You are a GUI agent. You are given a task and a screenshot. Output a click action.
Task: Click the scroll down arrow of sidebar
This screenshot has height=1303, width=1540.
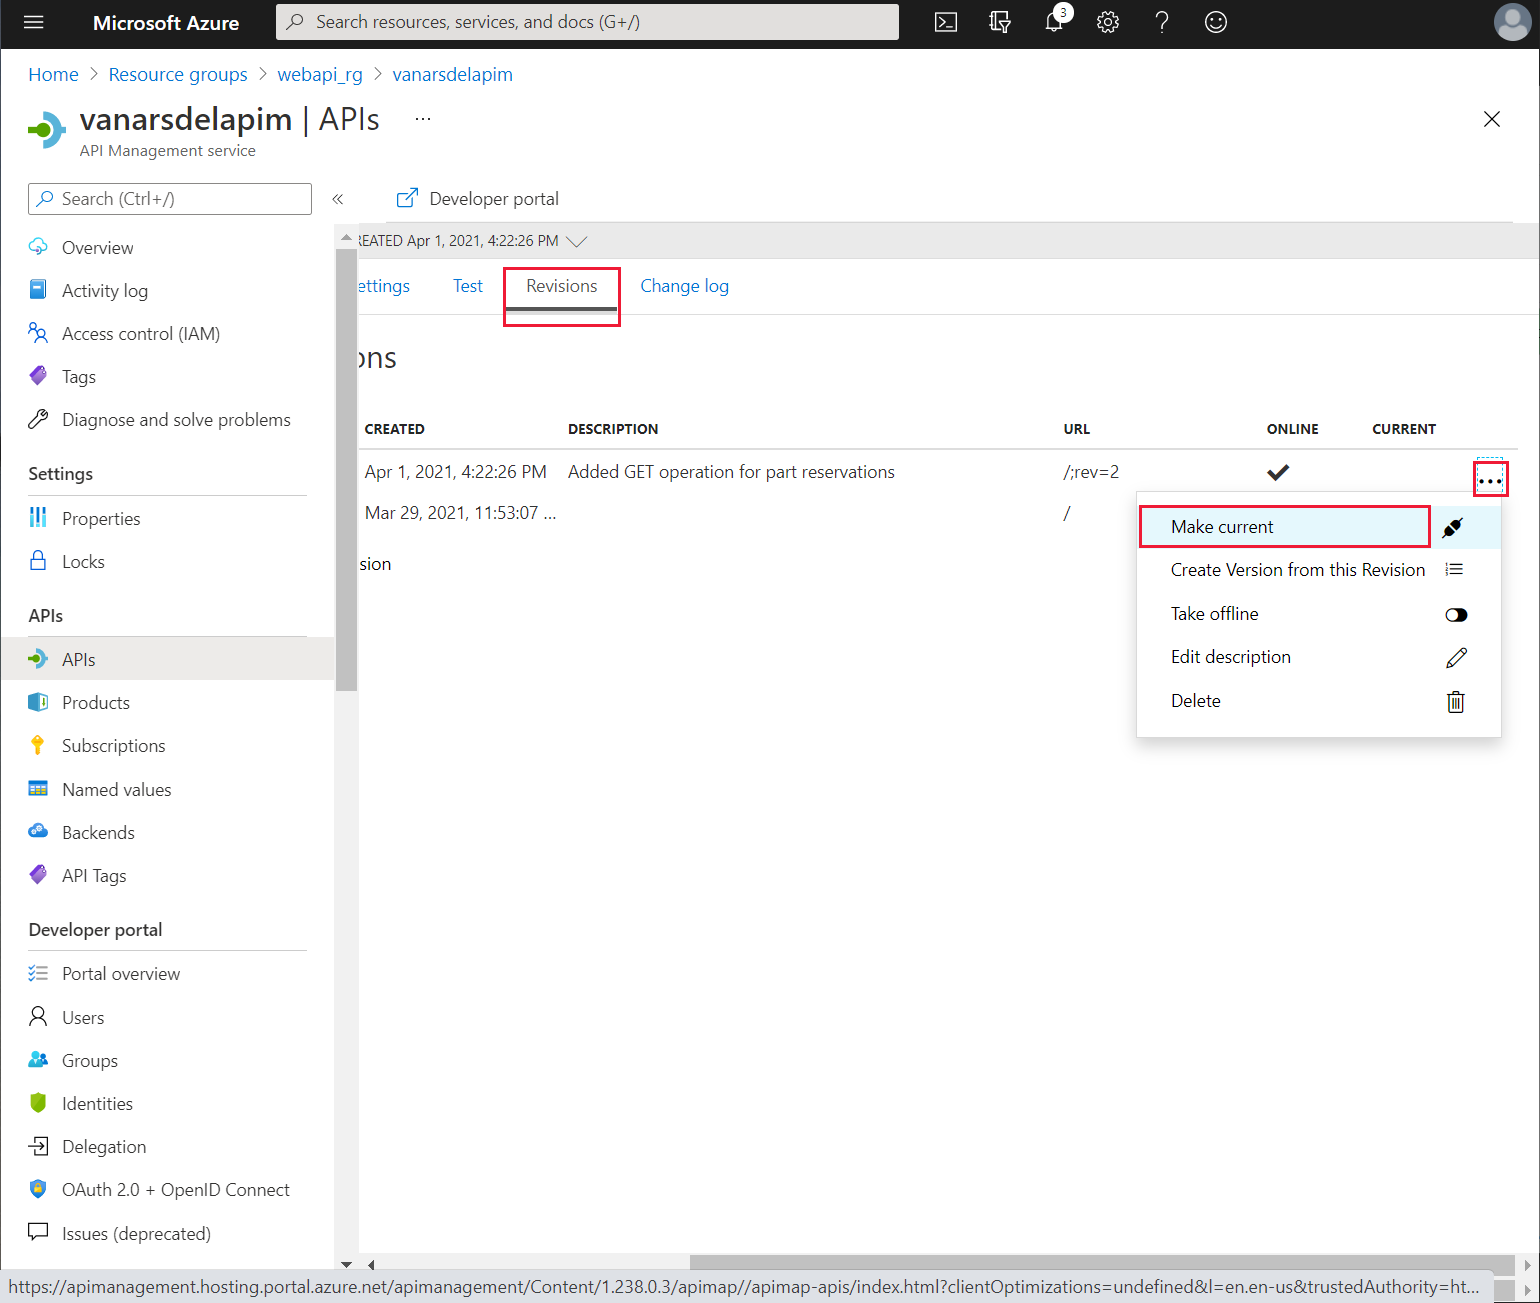click(346, 1264)
